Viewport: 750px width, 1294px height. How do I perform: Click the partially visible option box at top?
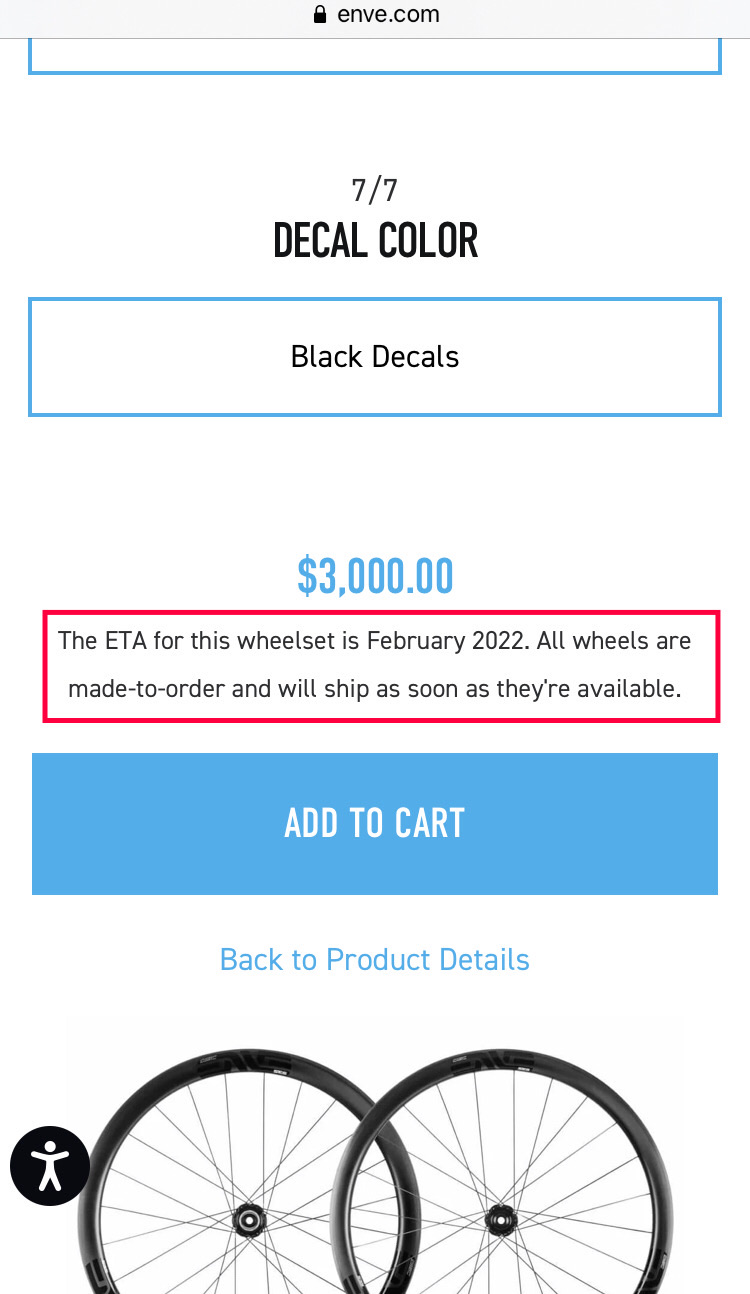point(375,56)
